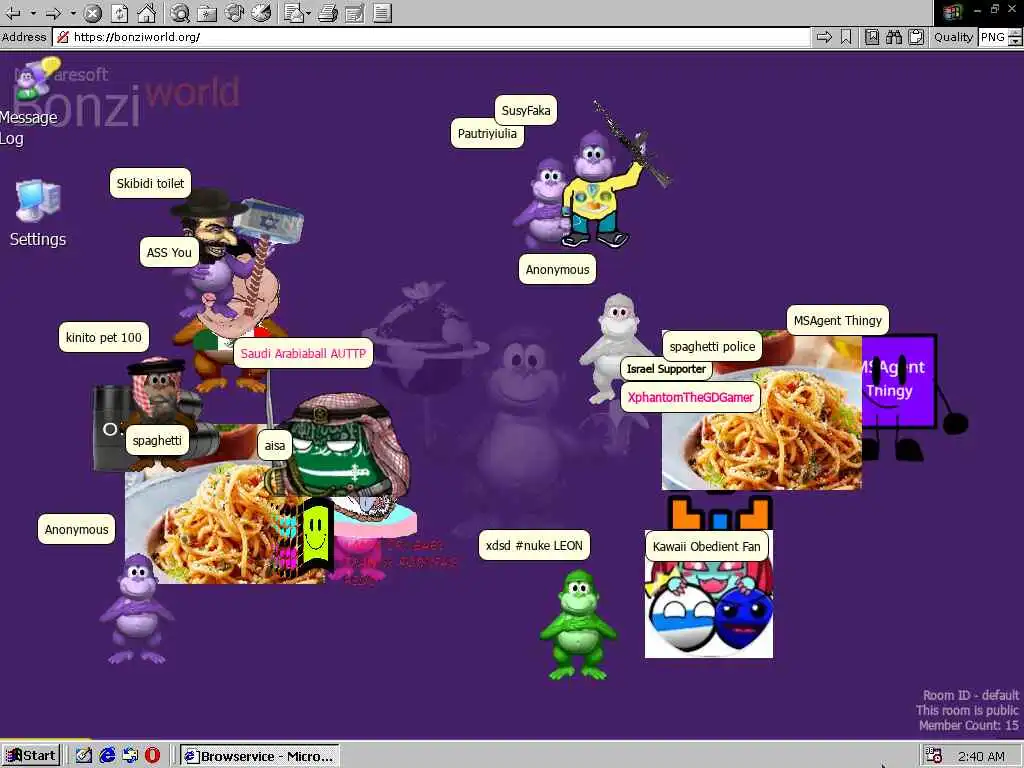Click the Israel Supporter name tag
This screenshot has width=1024, height=768.
point(666,369)
